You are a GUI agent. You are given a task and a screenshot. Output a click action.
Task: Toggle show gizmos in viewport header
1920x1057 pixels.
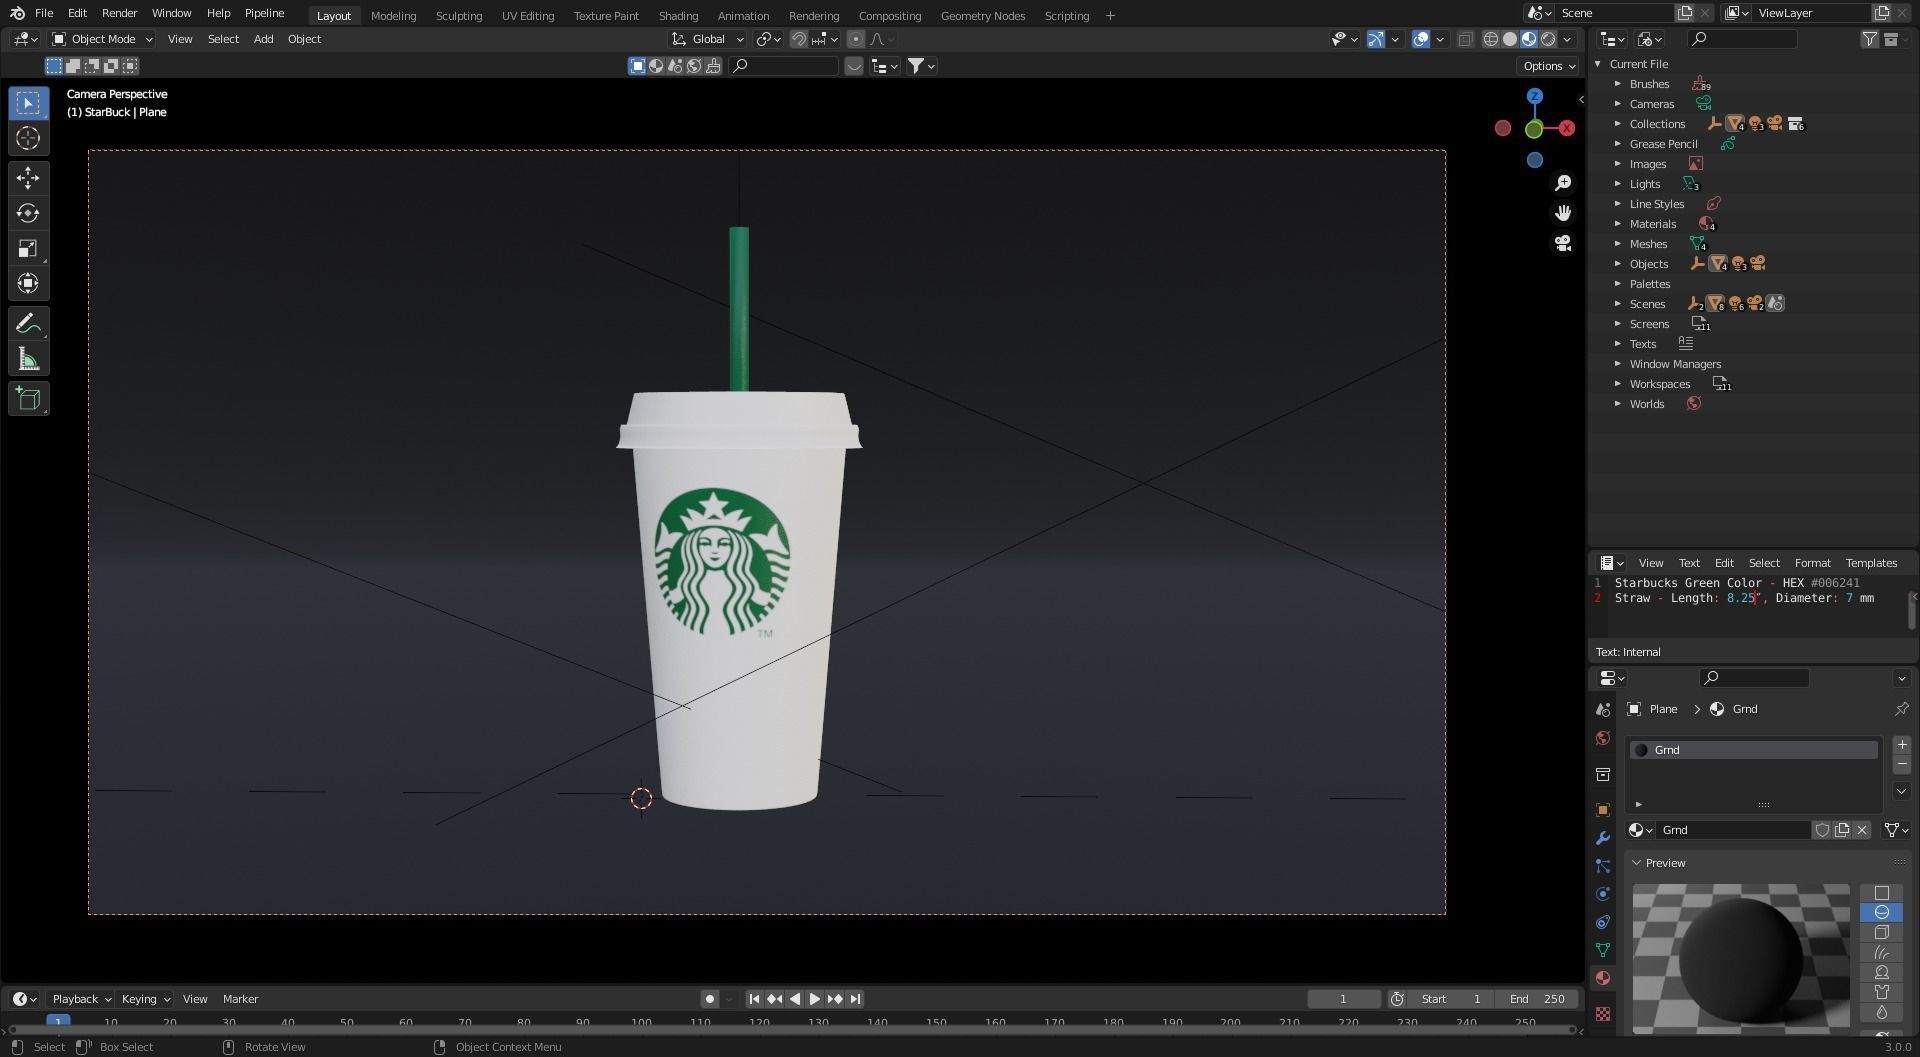click(1376, 39)
